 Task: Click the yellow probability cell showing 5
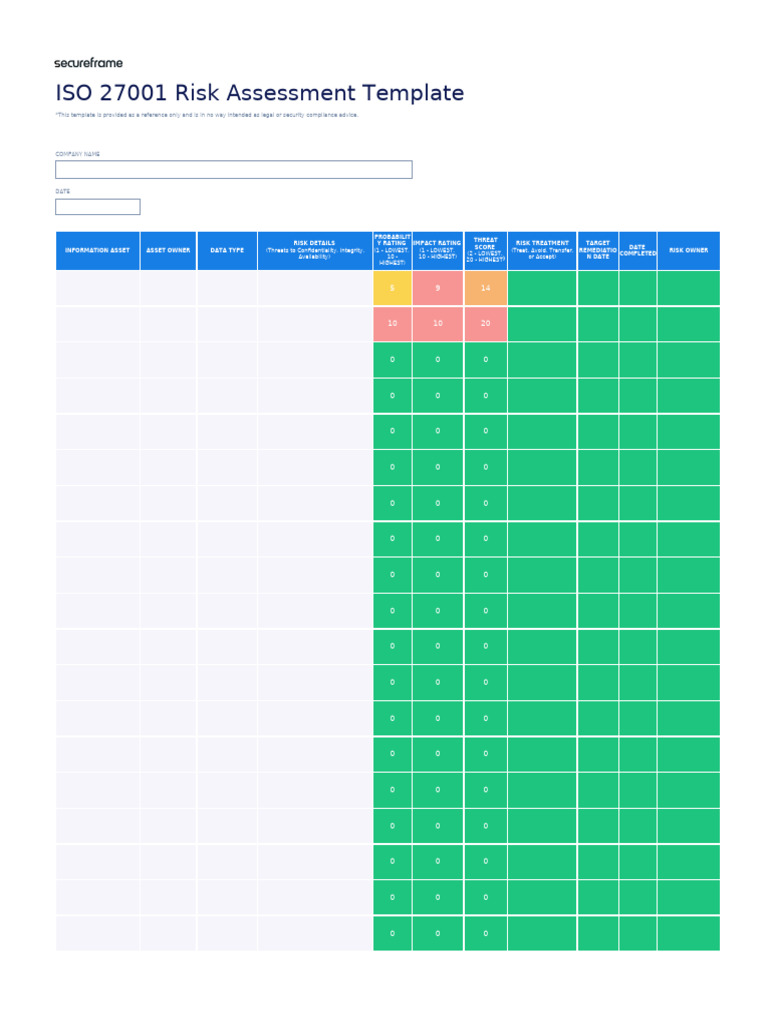pos(392,288)
